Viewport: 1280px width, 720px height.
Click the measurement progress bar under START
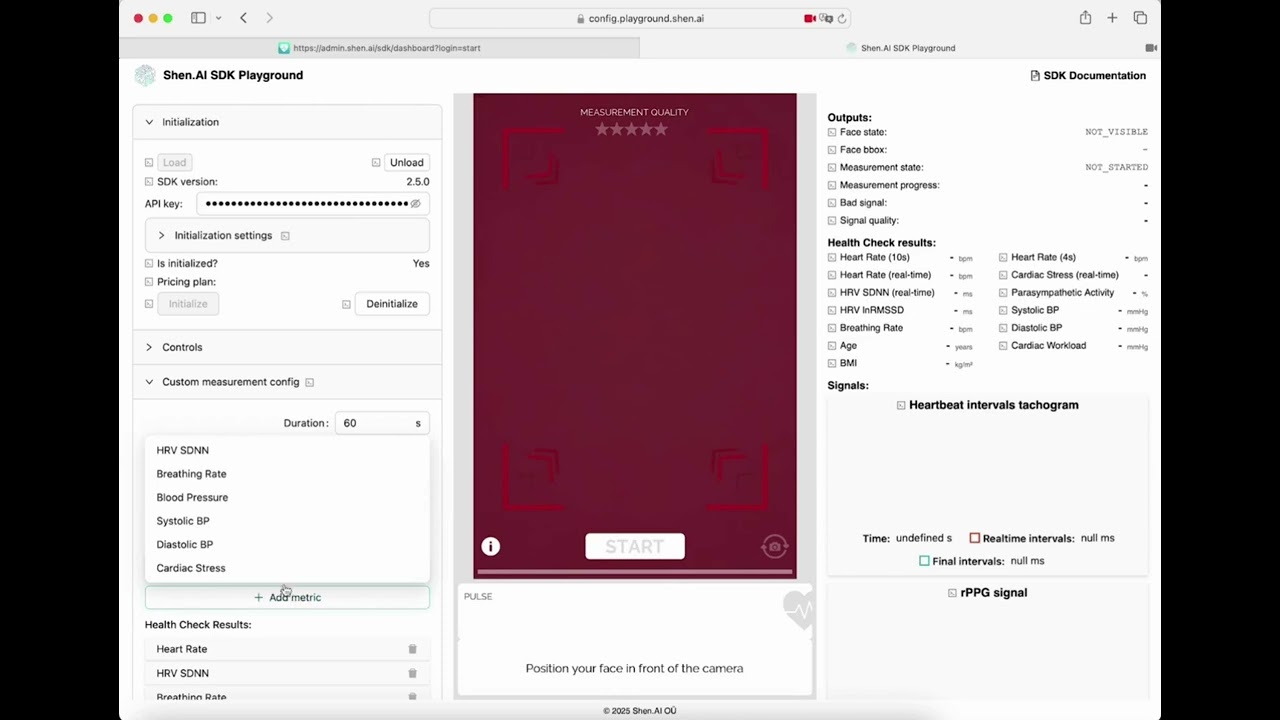pos(635,572)
